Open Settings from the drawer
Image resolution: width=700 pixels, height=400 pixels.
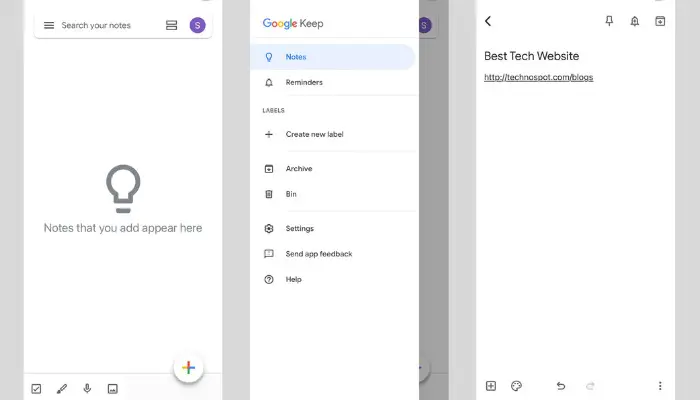[x=332, y=229]
